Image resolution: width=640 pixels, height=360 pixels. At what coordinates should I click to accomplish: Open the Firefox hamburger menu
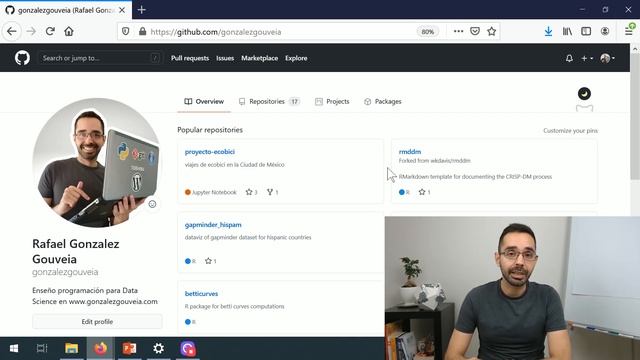click(x=629, y=31)
